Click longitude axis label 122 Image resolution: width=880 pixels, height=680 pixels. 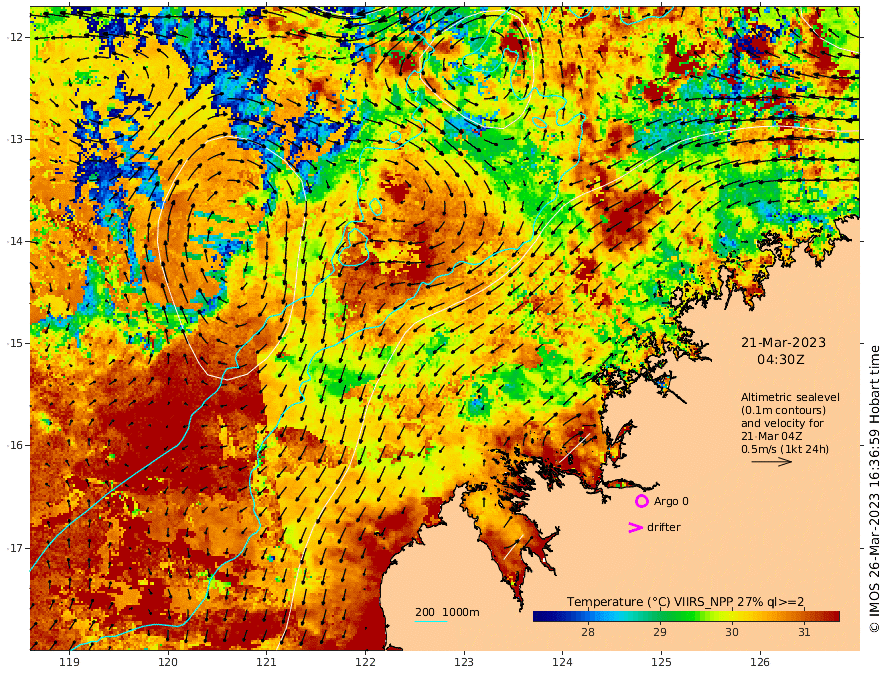[365, 662]
